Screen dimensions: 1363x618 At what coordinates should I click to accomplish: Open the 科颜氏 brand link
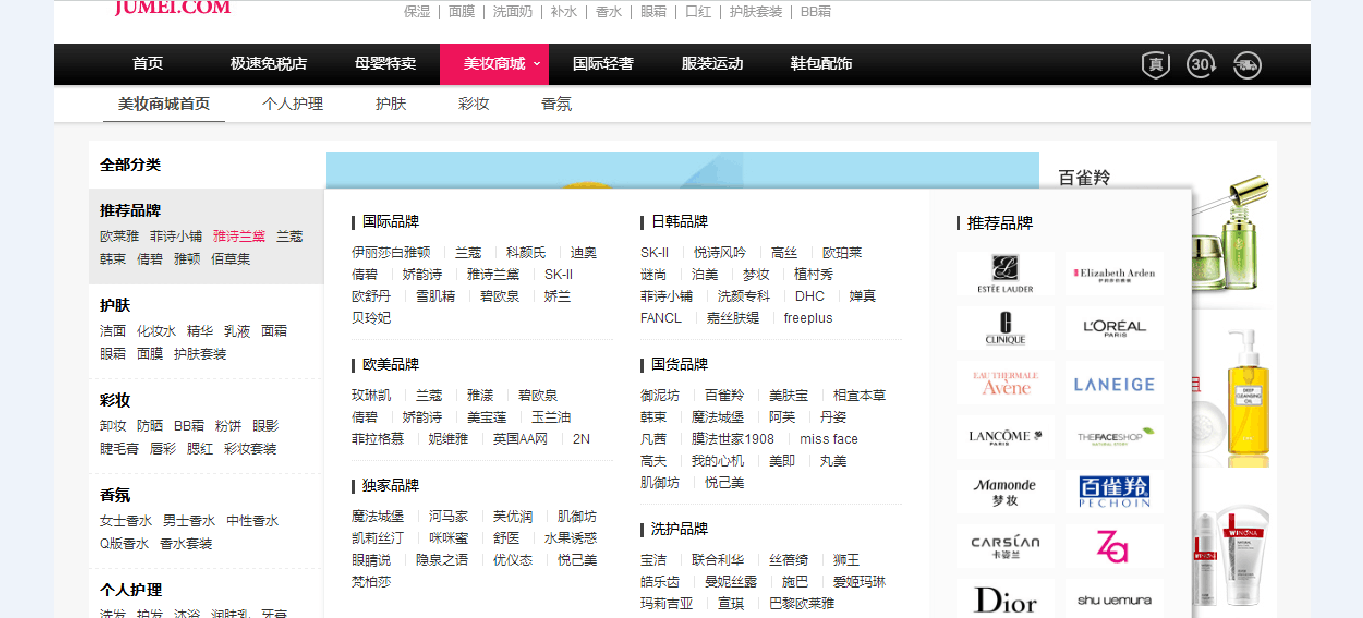526,252
